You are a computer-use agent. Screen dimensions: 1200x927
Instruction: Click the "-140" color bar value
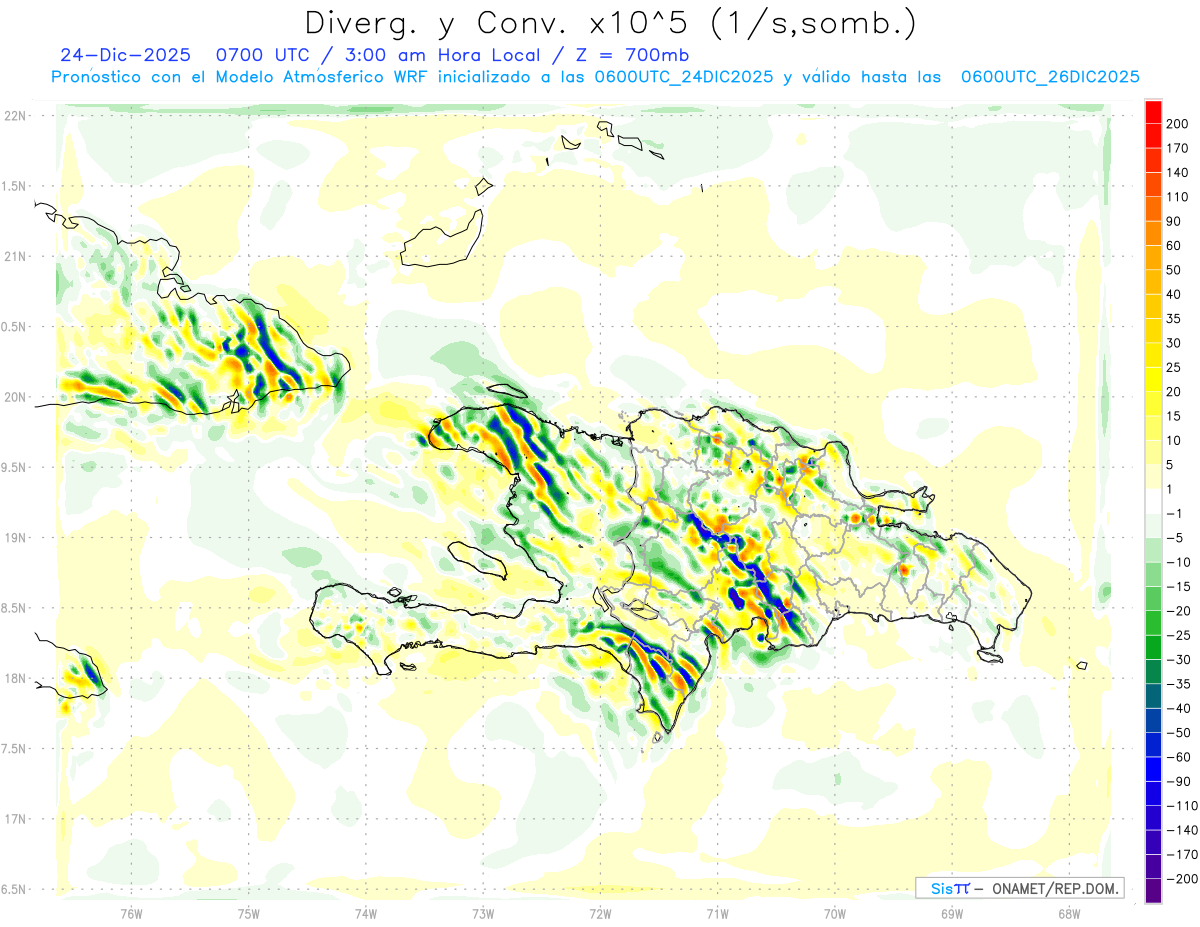(1183, 830)
